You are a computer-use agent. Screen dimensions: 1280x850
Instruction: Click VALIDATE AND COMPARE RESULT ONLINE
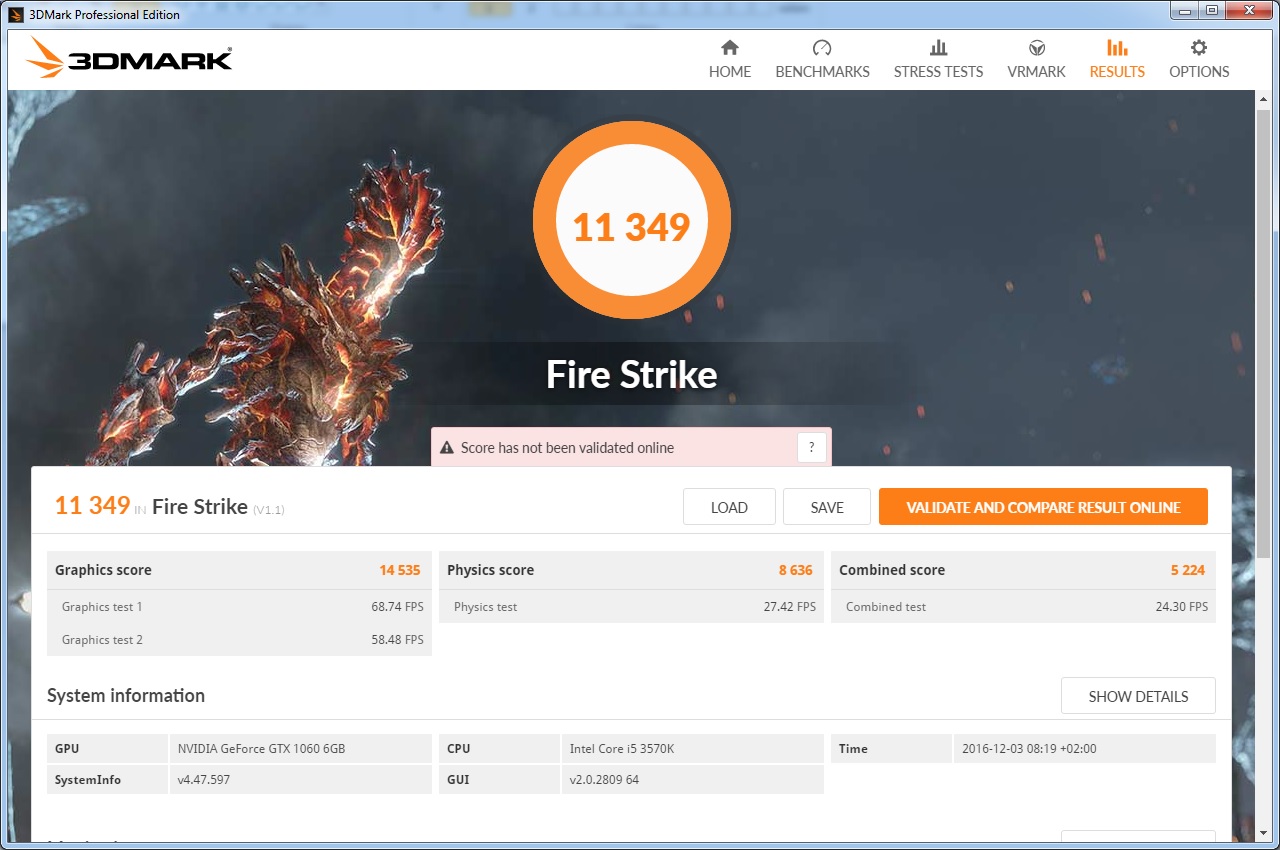point(1043,507)
